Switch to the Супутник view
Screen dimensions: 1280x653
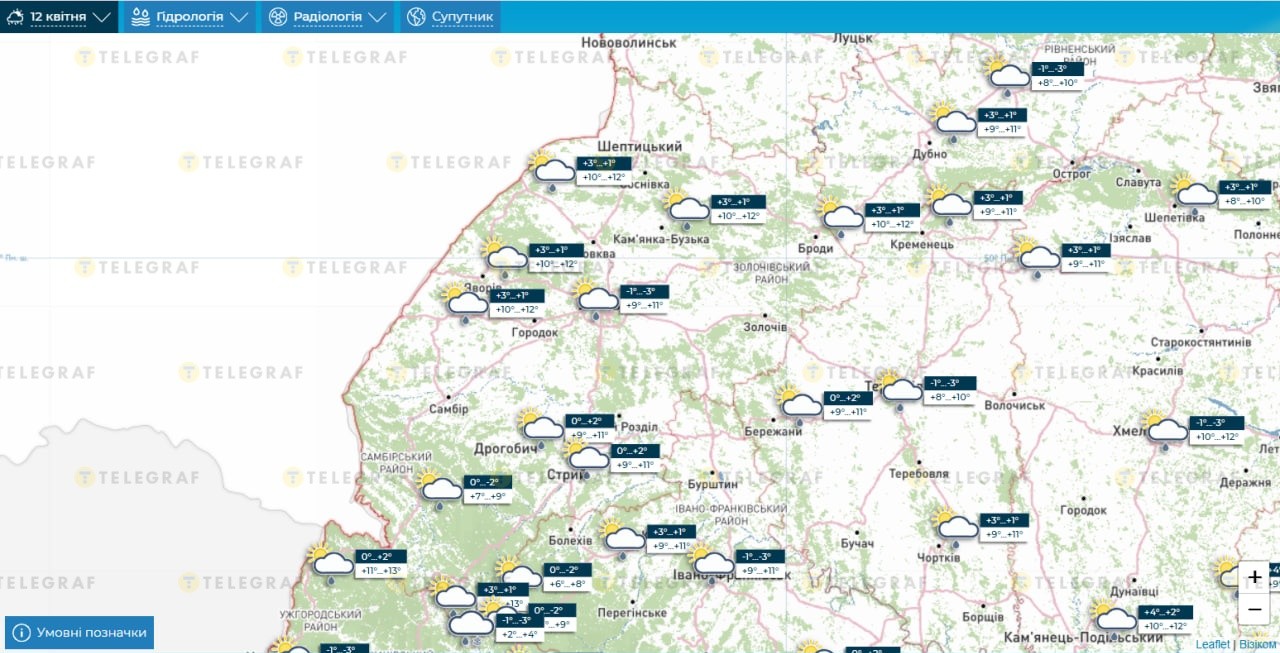point(462,17)
